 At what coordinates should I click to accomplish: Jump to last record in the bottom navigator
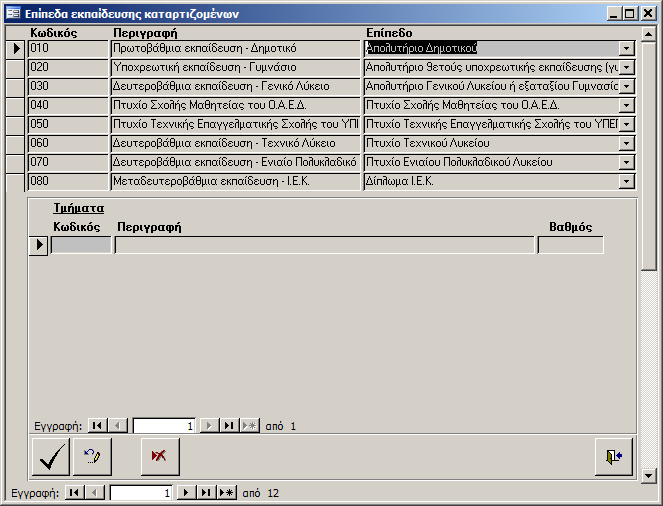[206, 493]
